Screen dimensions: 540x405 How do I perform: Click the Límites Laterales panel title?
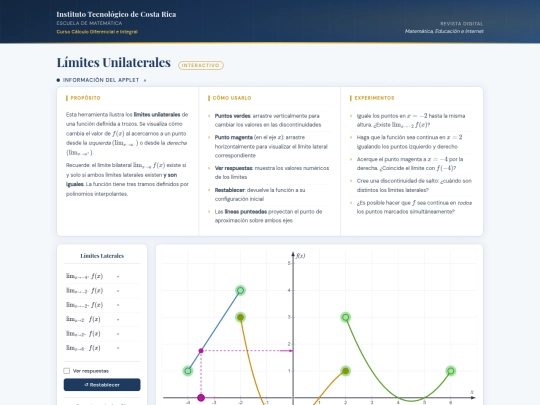click(x=102, y=256)
